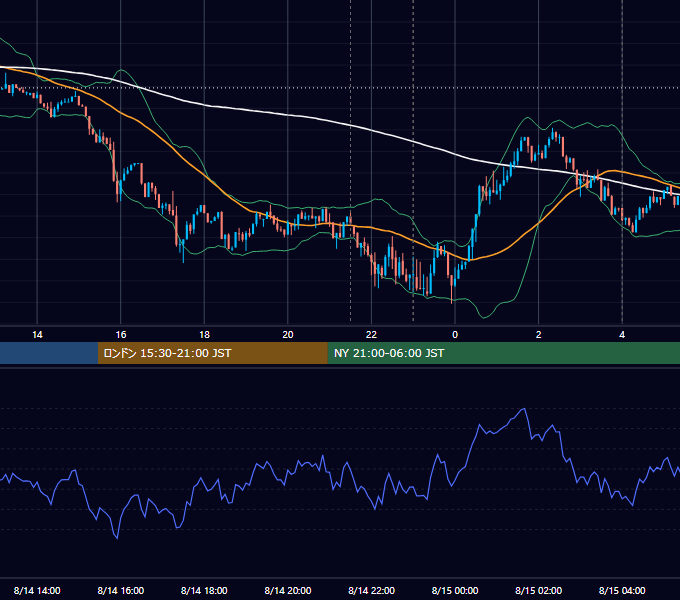The image size is (680, 600).
Task: Click the oscillator line's lowest trough
Action: [117, 538]
